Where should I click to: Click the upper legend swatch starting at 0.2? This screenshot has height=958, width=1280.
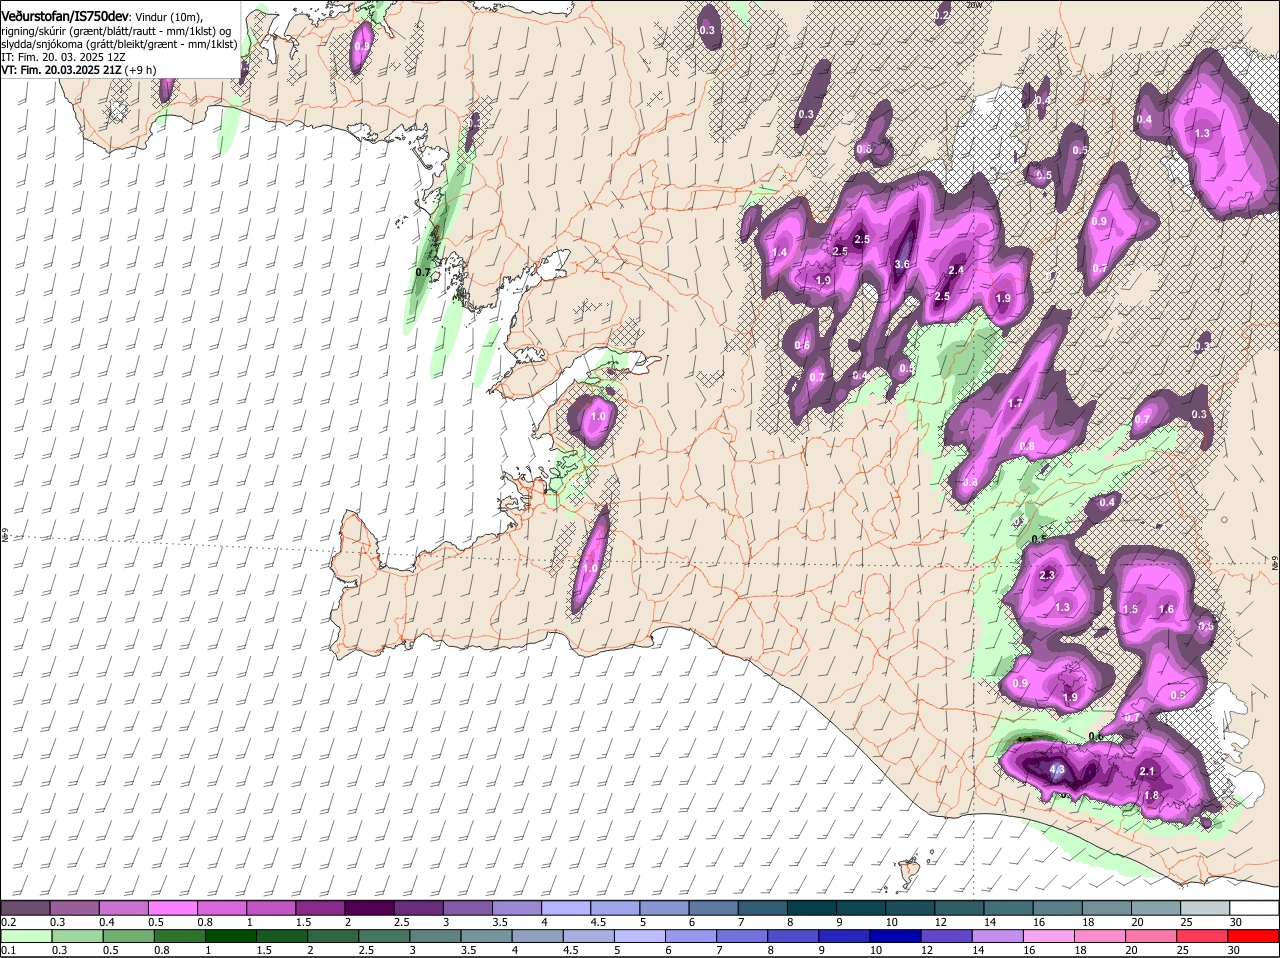click(26, 907)
